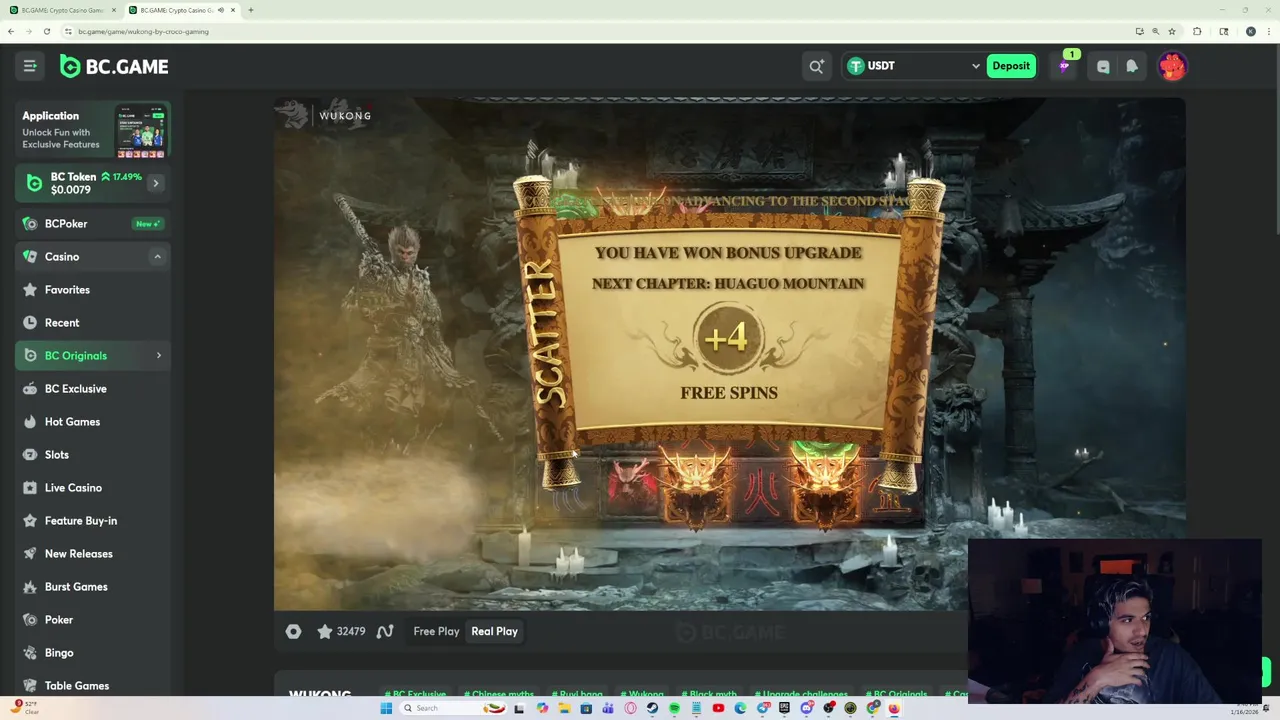
Task: Click the Upgrade challenges tag
Action: coord(801,693)
